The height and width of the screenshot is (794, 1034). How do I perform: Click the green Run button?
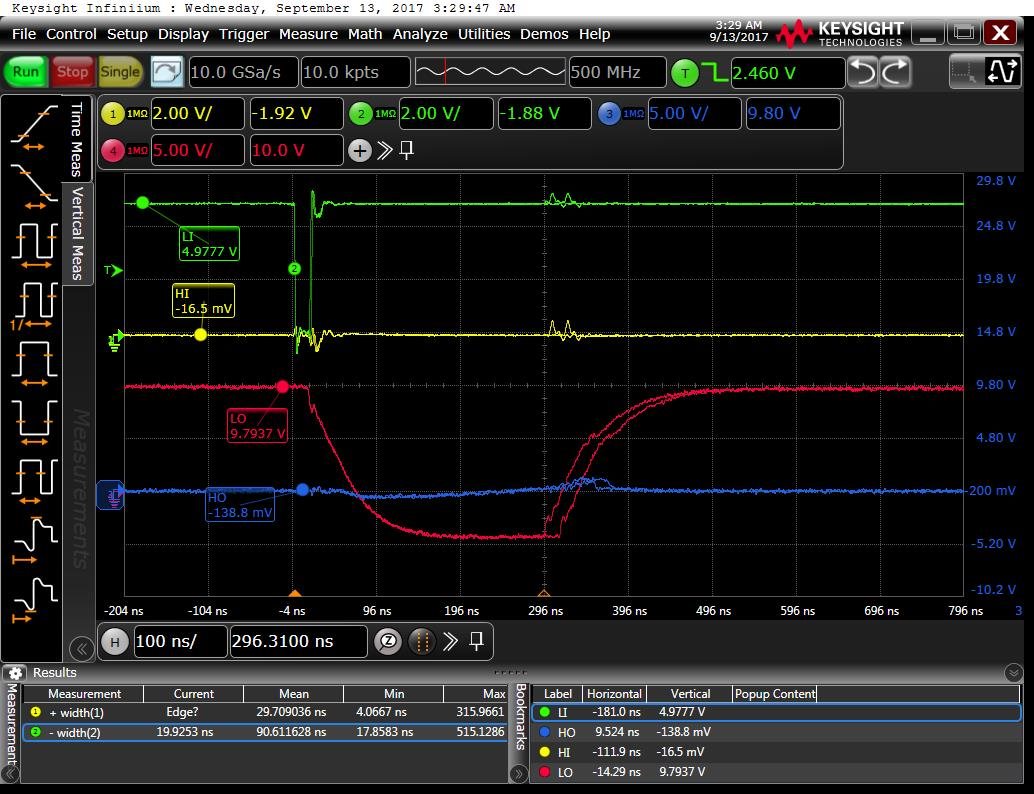click(x=25, y=72)
